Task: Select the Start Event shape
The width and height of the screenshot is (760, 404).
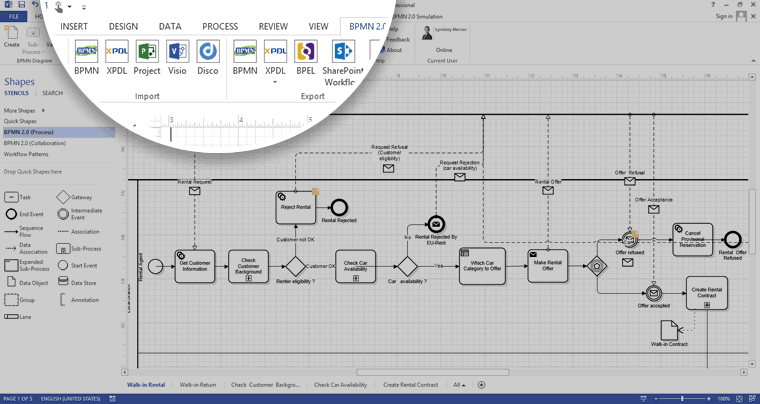Action: 63,265
